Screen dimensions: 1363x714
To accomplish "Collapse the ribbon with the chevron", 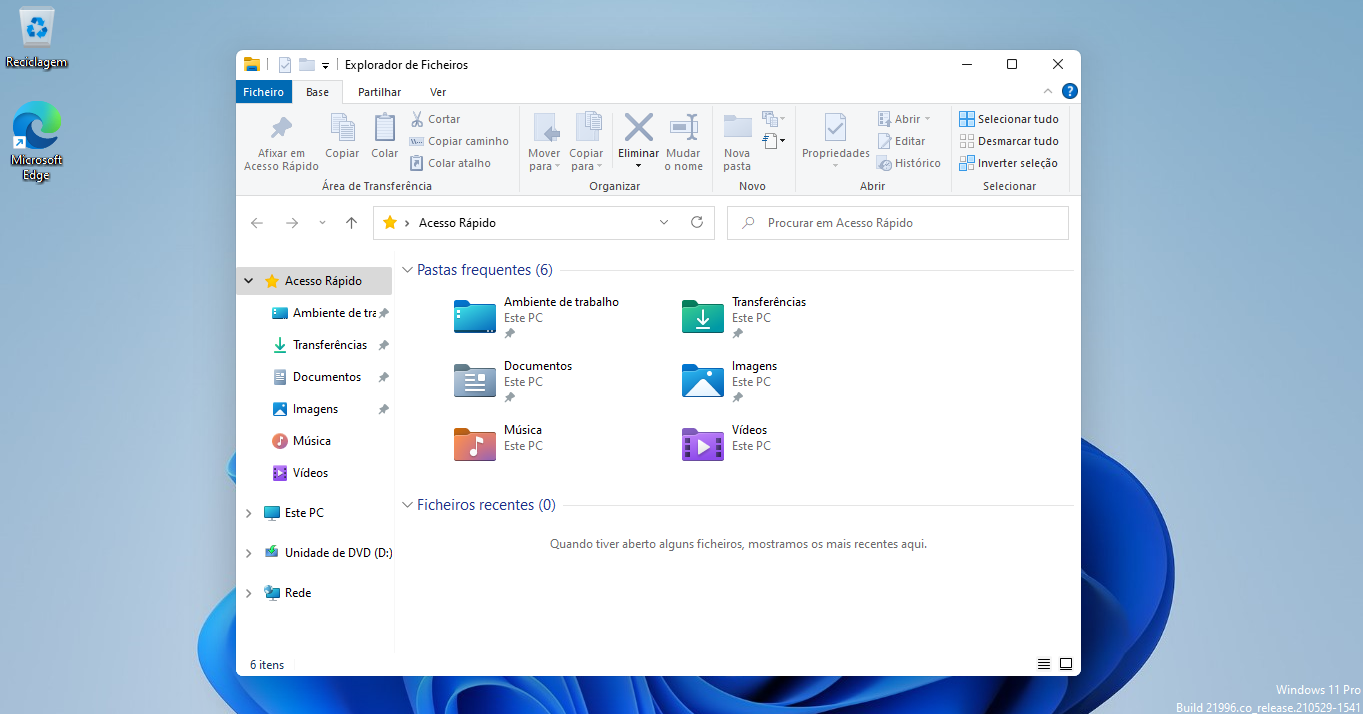I will [1049, 91].
